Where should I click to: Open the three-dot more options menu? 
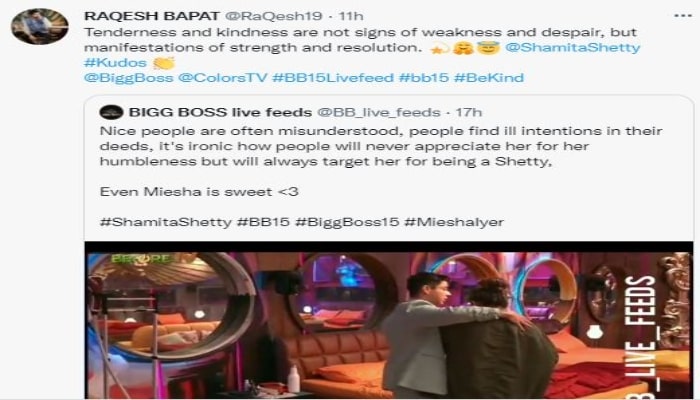(683, 16)
